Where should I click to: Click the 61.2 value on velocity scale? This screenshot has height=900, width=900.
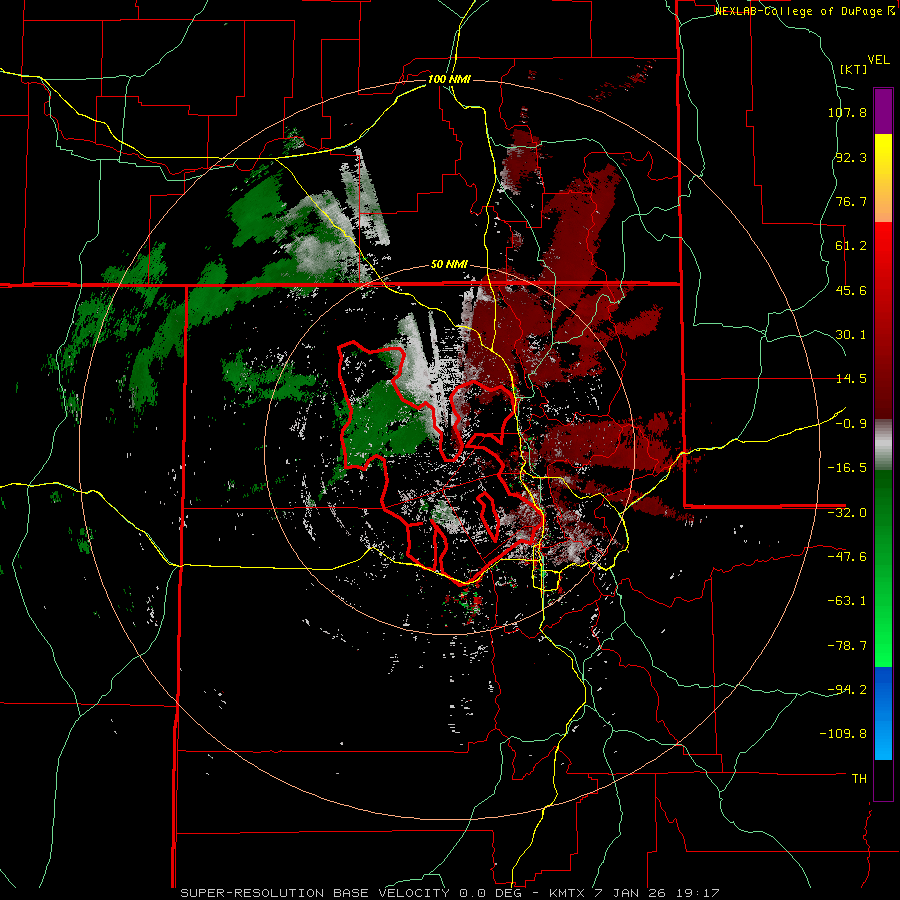click(x=851, y=246)
